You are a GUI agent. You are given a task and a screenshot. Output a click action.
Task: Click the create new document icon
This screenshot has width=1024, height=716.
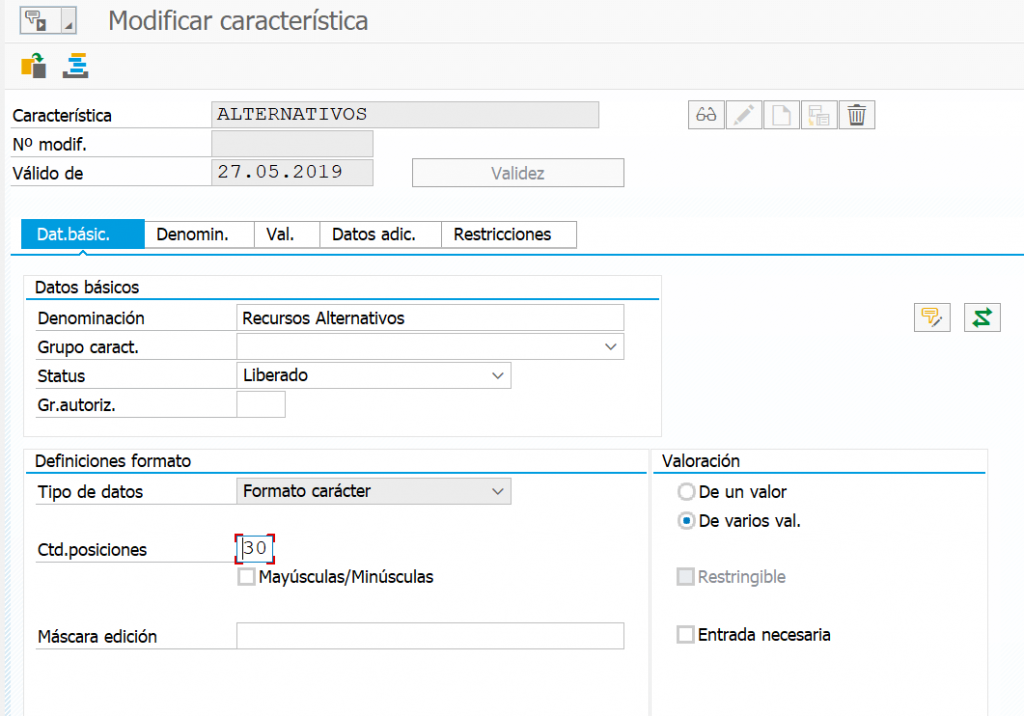point(782,115)
